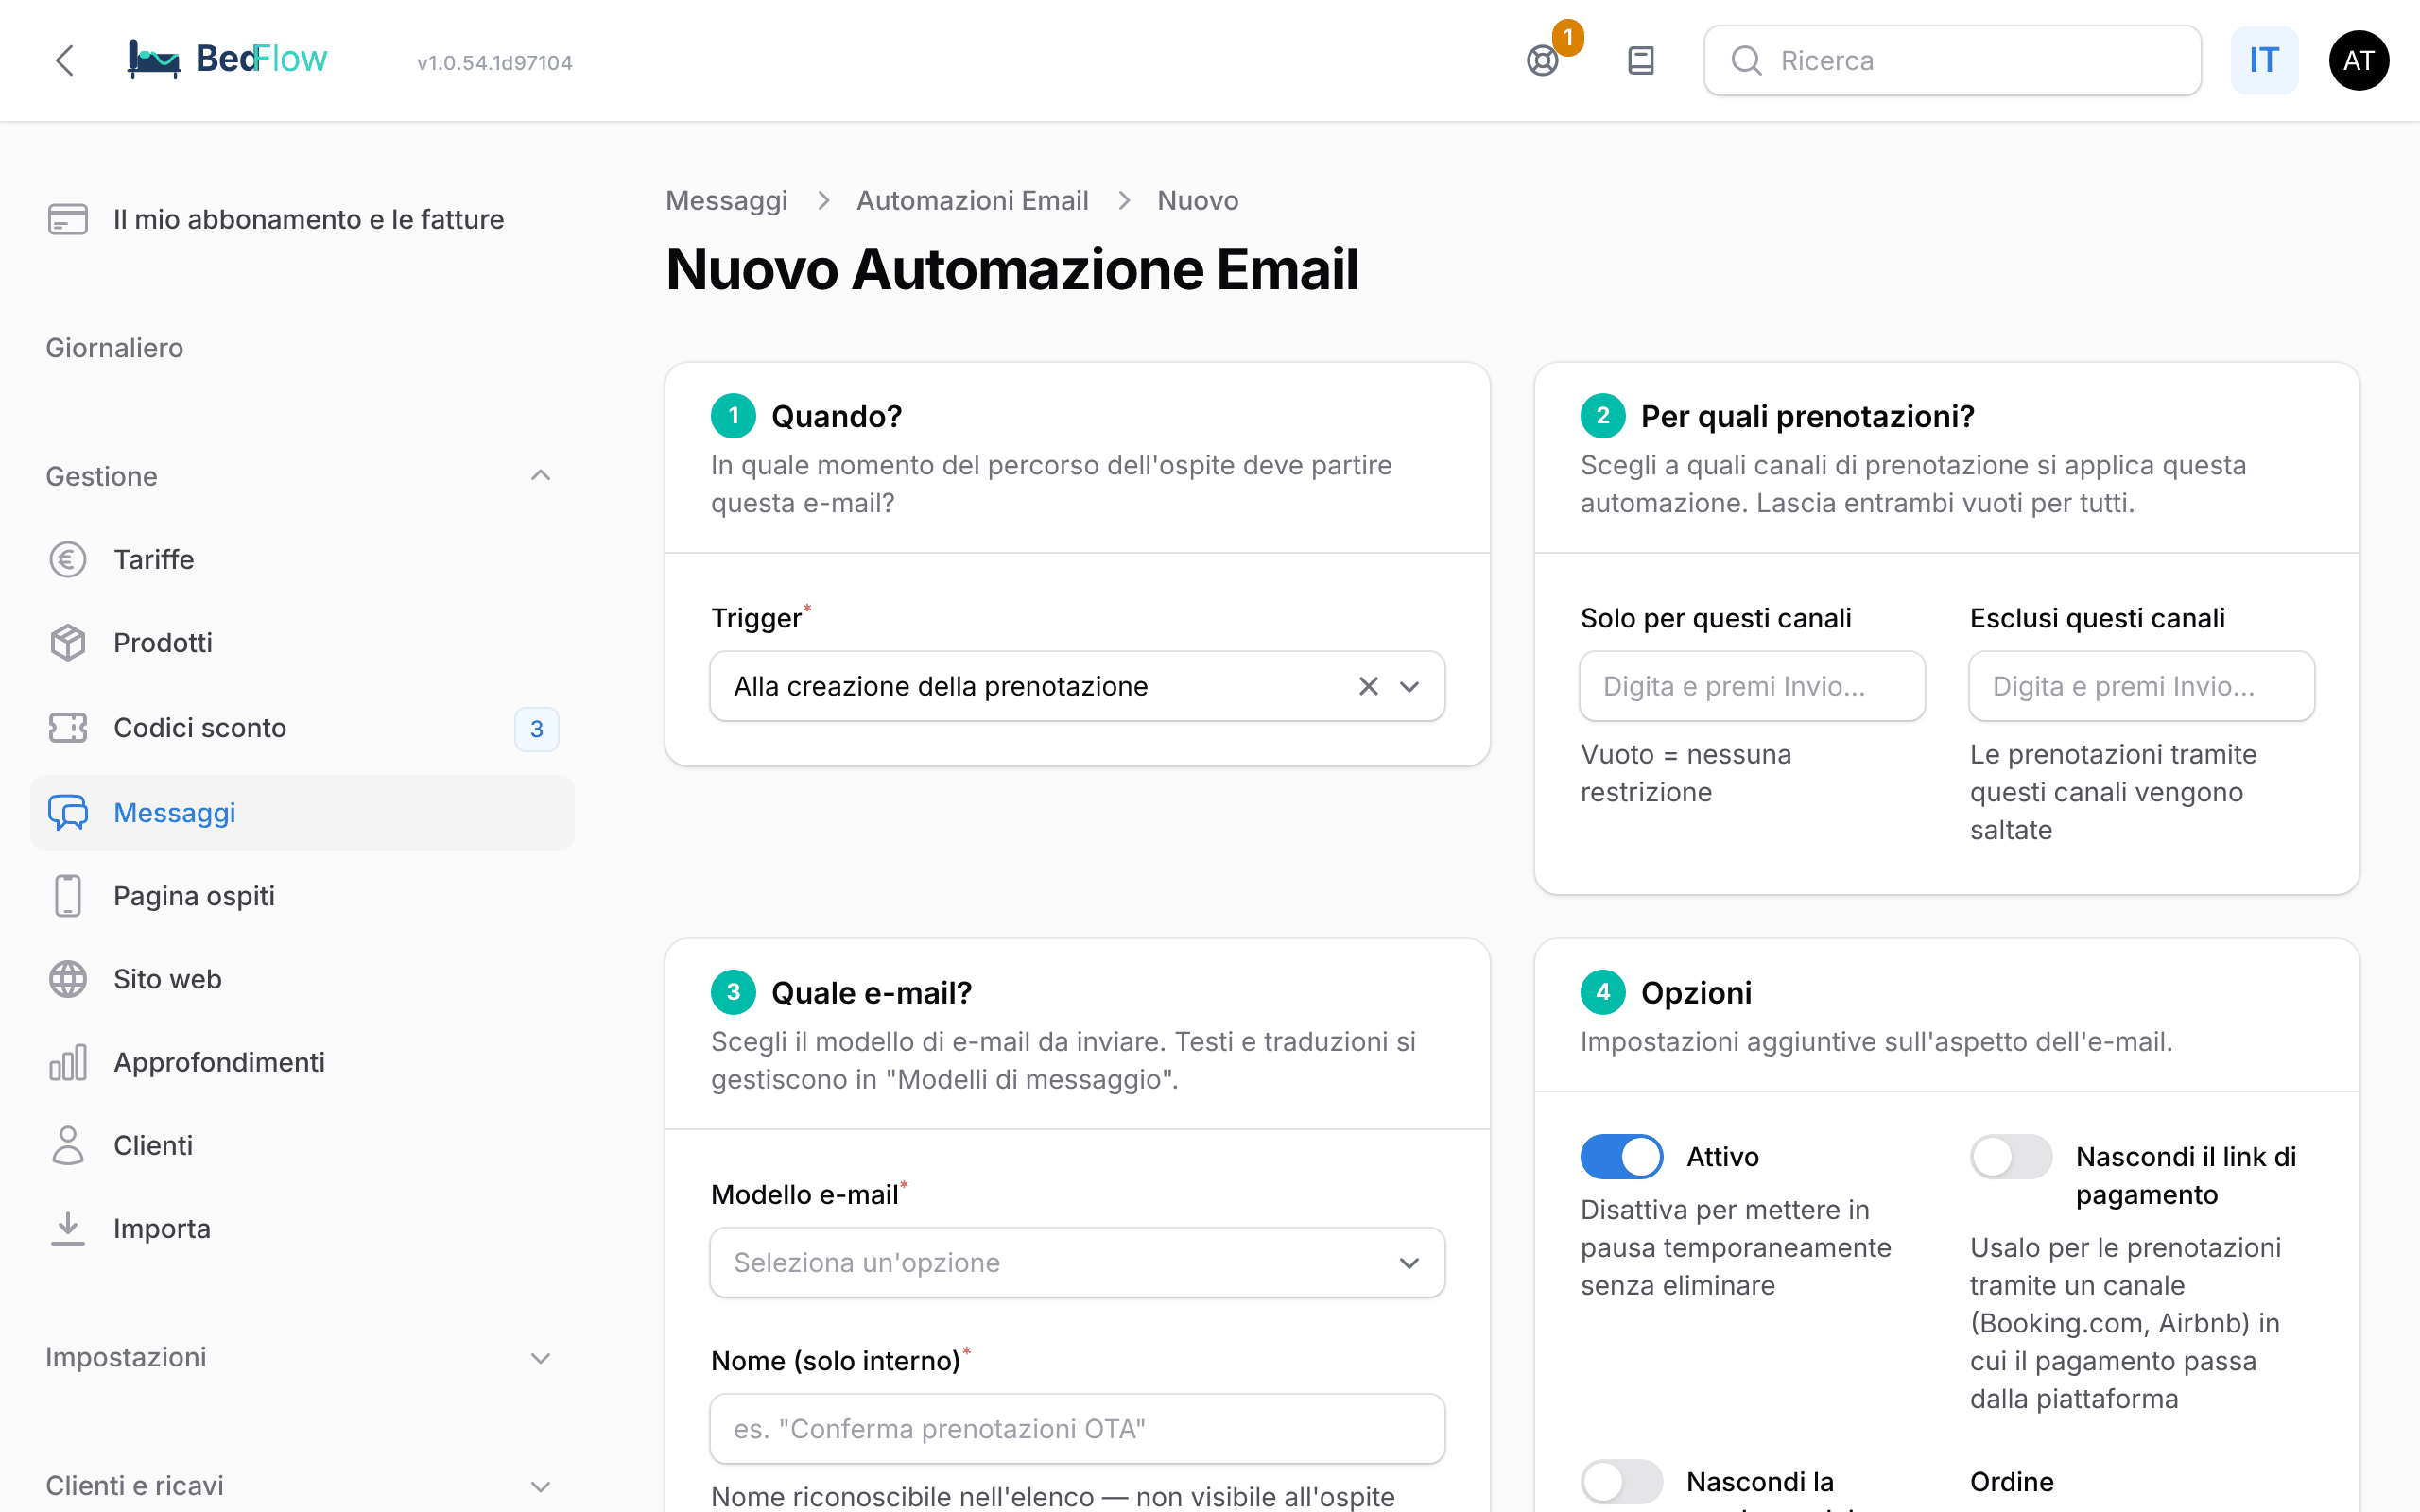Click the Nuovo breadcrumb item
This screenshot has height=1512, width=2420.
tap(1197, 200)
